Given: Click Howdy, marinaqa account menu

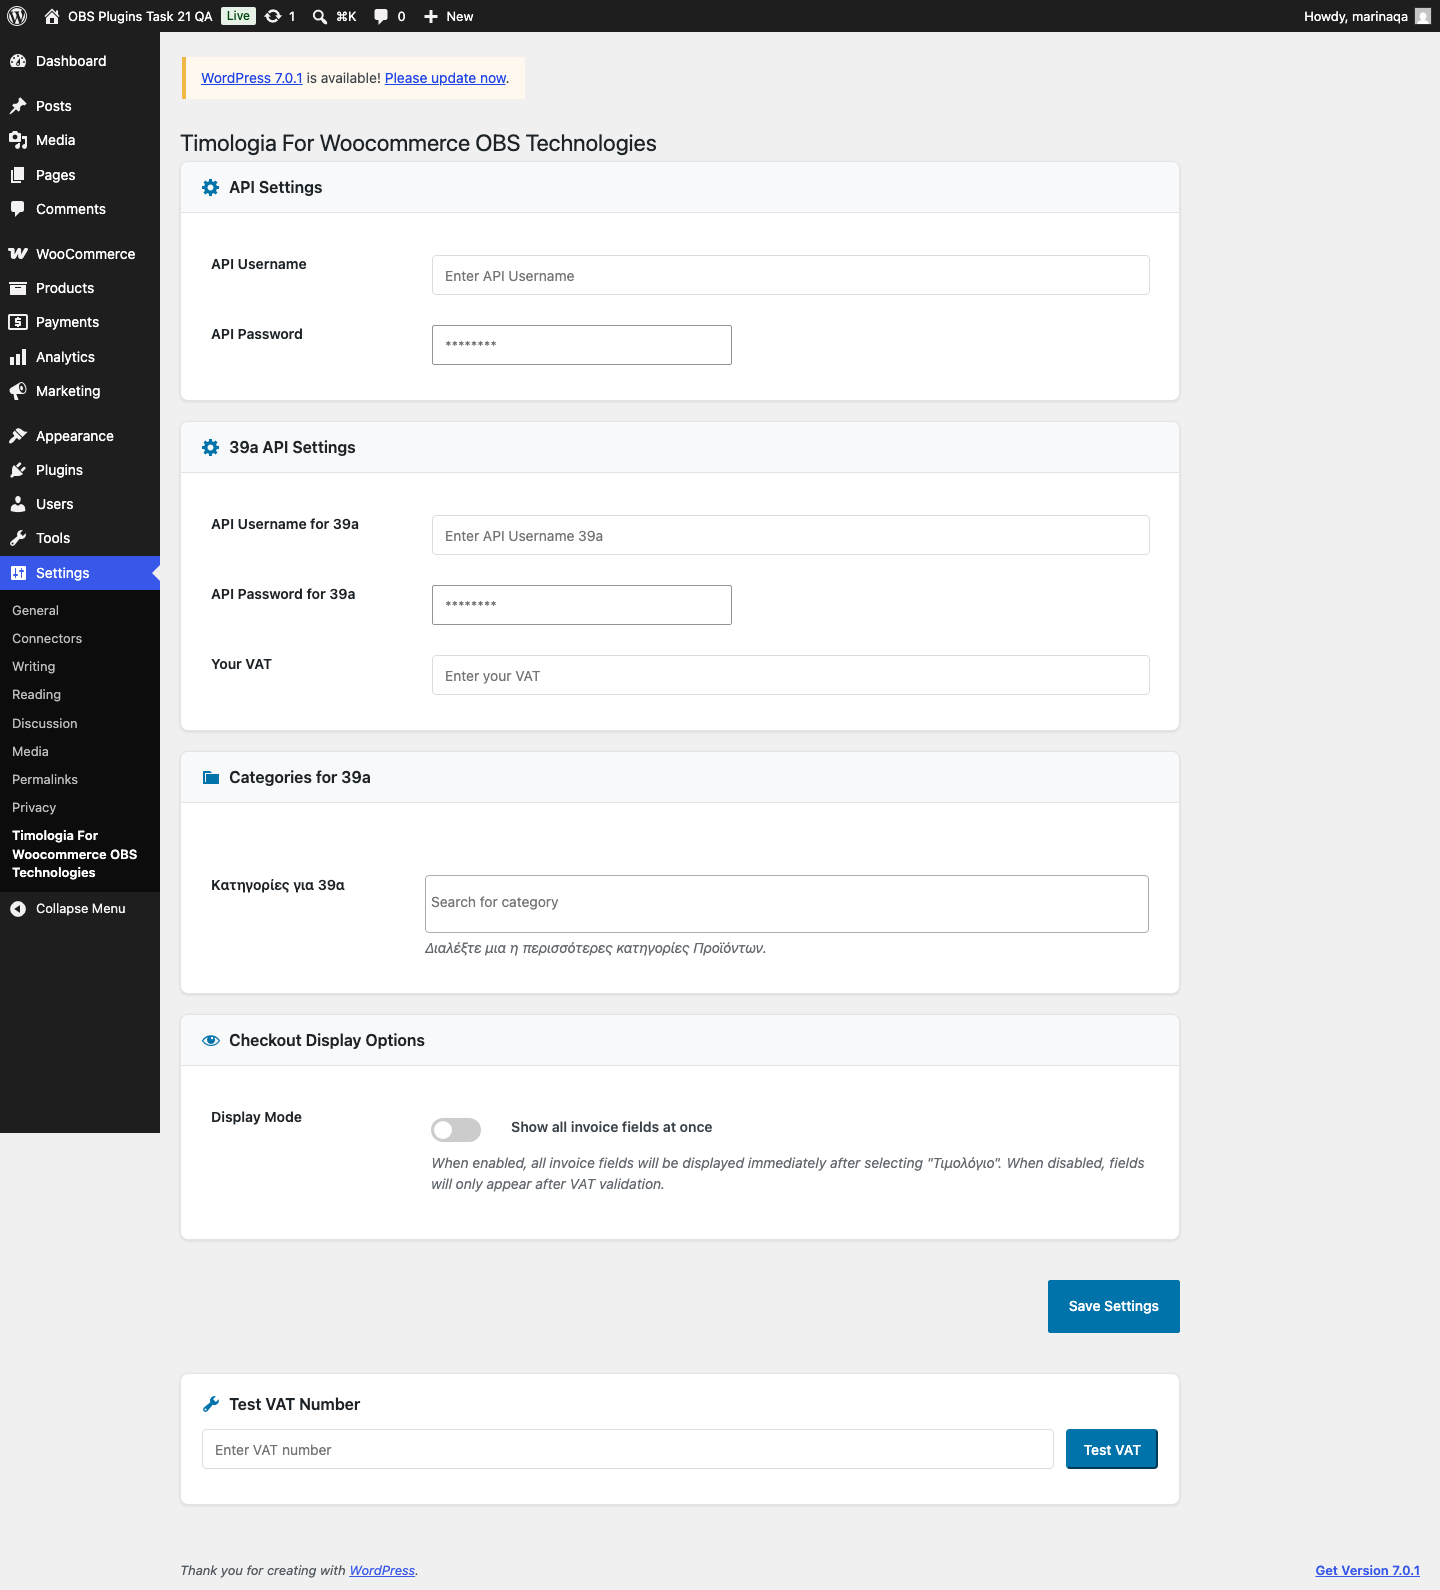Looking at the screenshot, I should tap(1367, 16).
